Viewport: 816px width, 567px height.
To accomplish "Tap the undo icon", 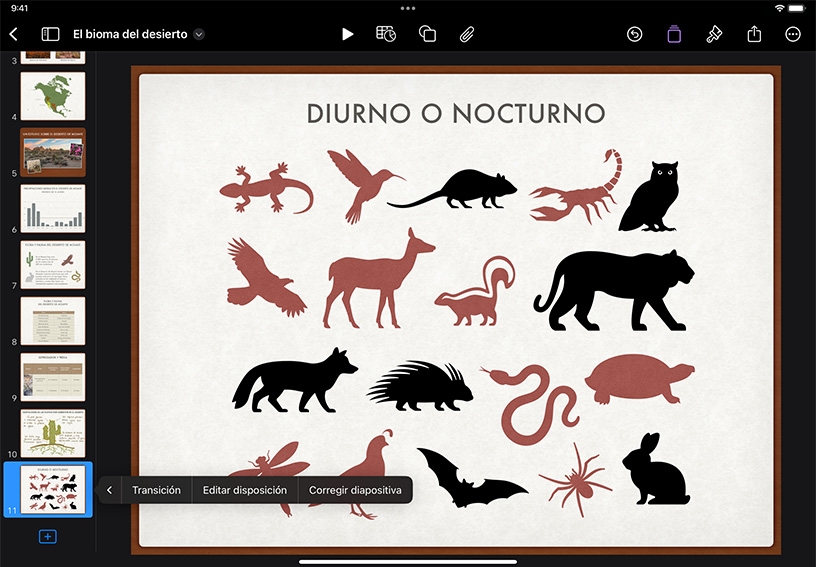I will click(x=634, y=34).
